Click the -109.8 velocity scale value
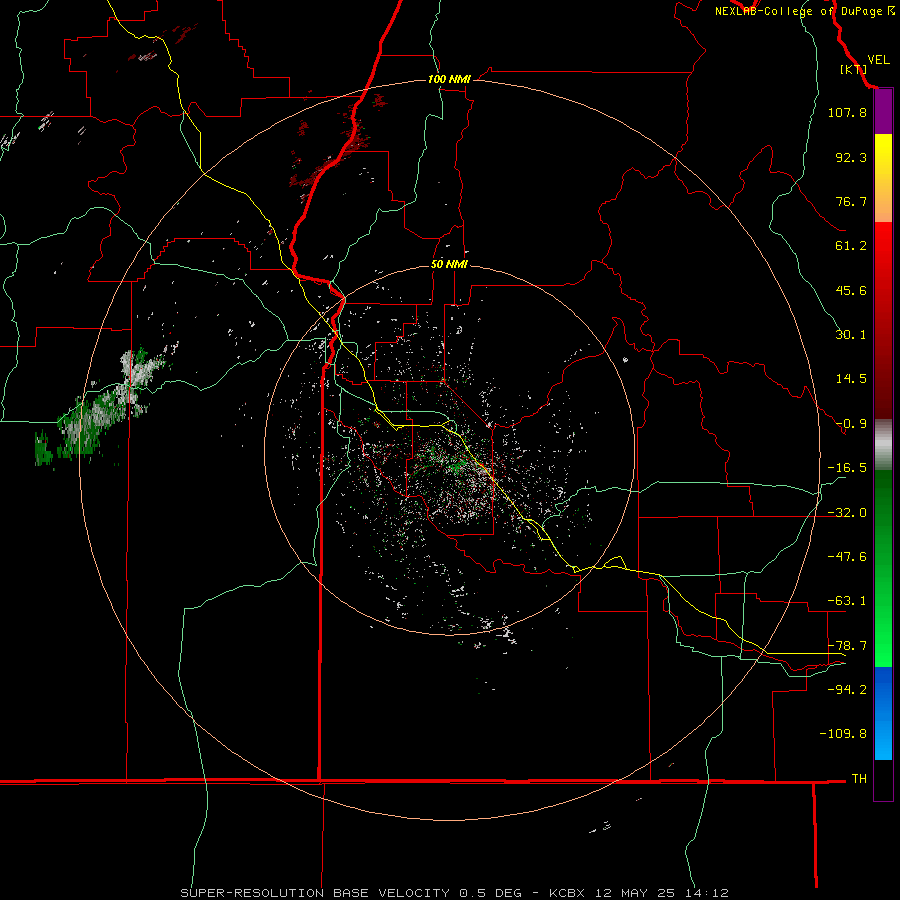The height and width of the screenshot is (900, 900). pyautogui.click(x=844, y=734)
